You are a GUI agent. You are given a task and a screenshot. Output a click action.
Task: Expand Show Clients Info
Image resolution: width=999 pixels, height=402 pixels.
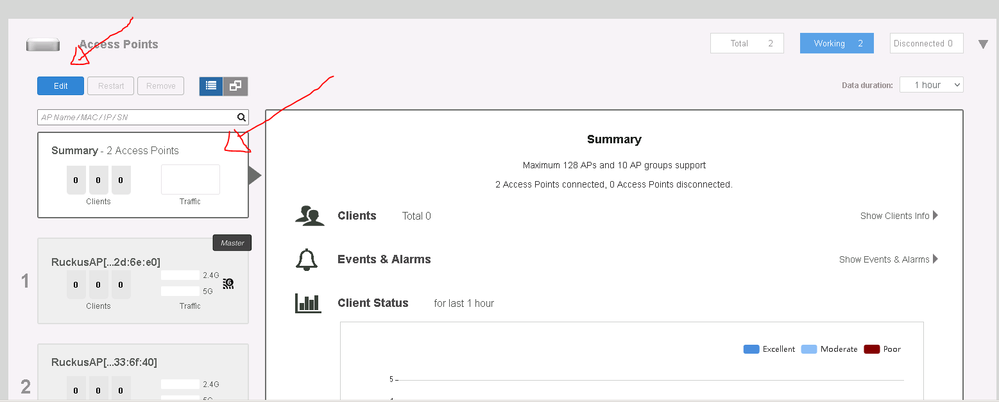pos(898,216)
